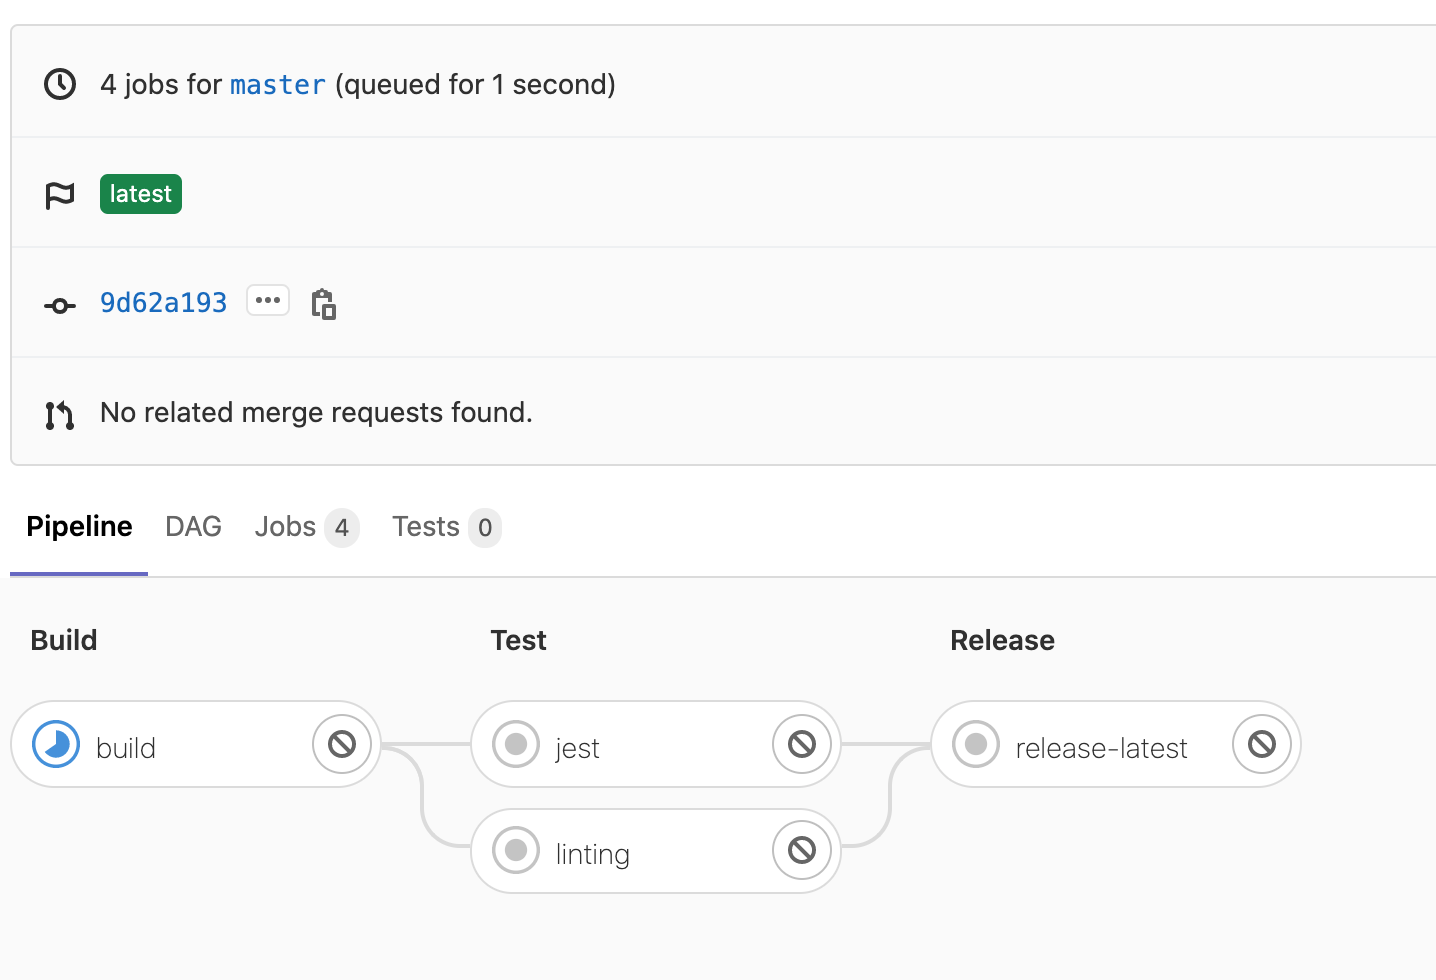1436x980 pixels.
Task: Expand the commit message ellipsis
Action: [x=268, y=301]
